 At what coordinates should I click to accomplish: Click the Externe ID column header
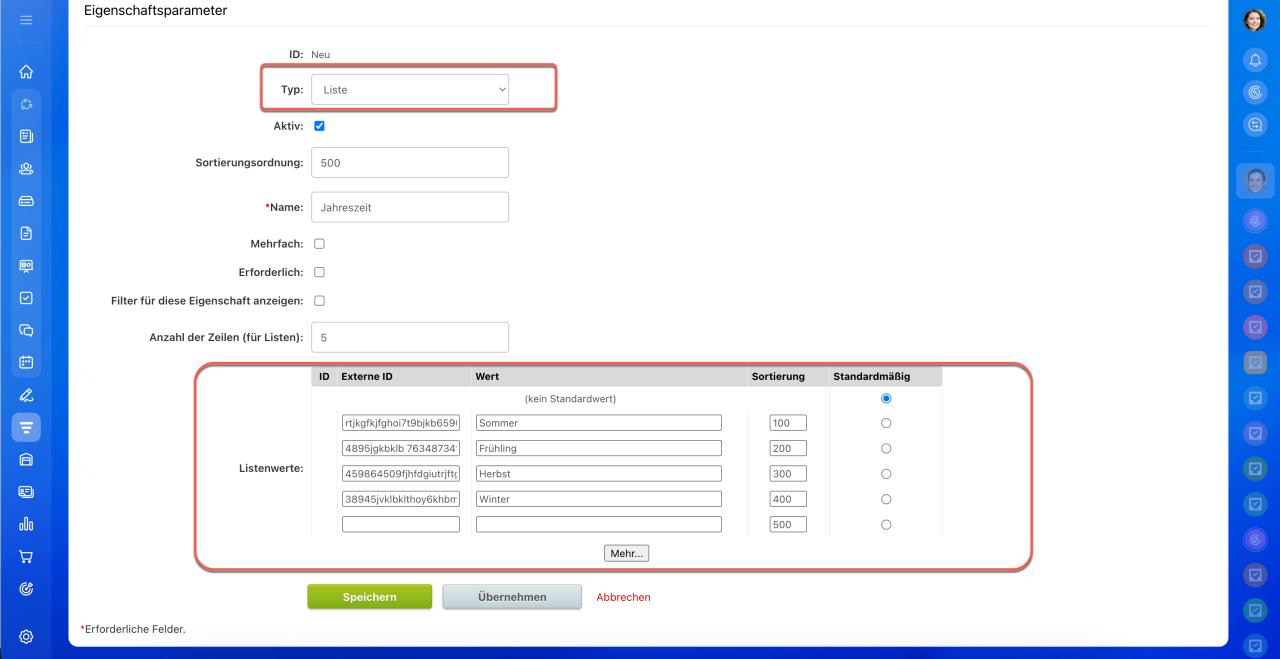[367, 376]
